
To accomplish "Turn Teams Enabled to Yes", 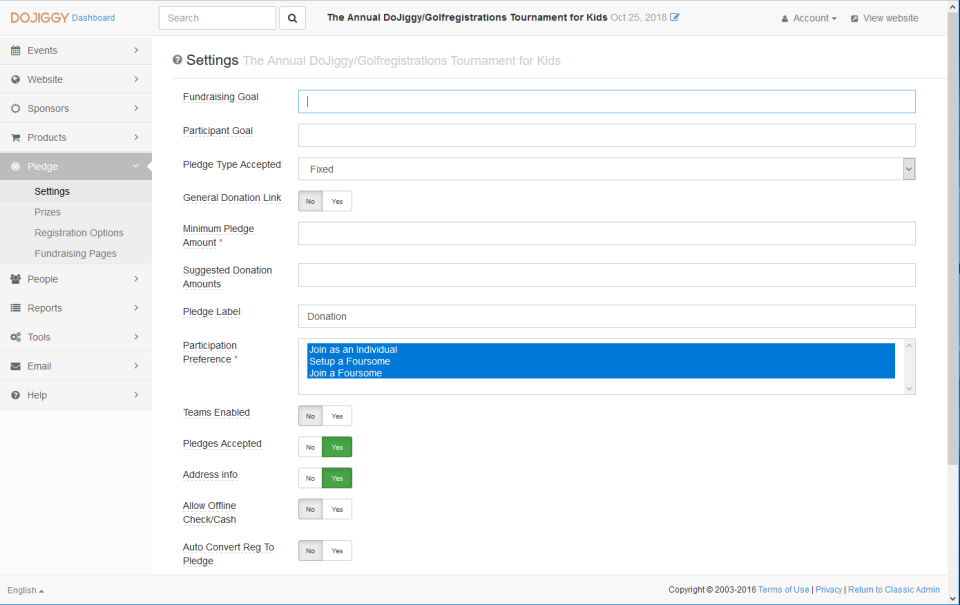I will (x=337, y=416).
